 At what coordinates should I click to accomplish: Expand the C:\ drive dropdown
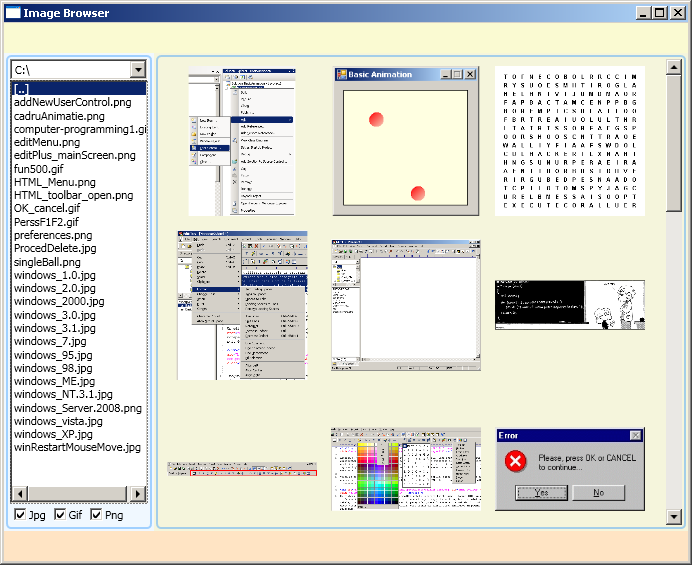tap(138, 69)
